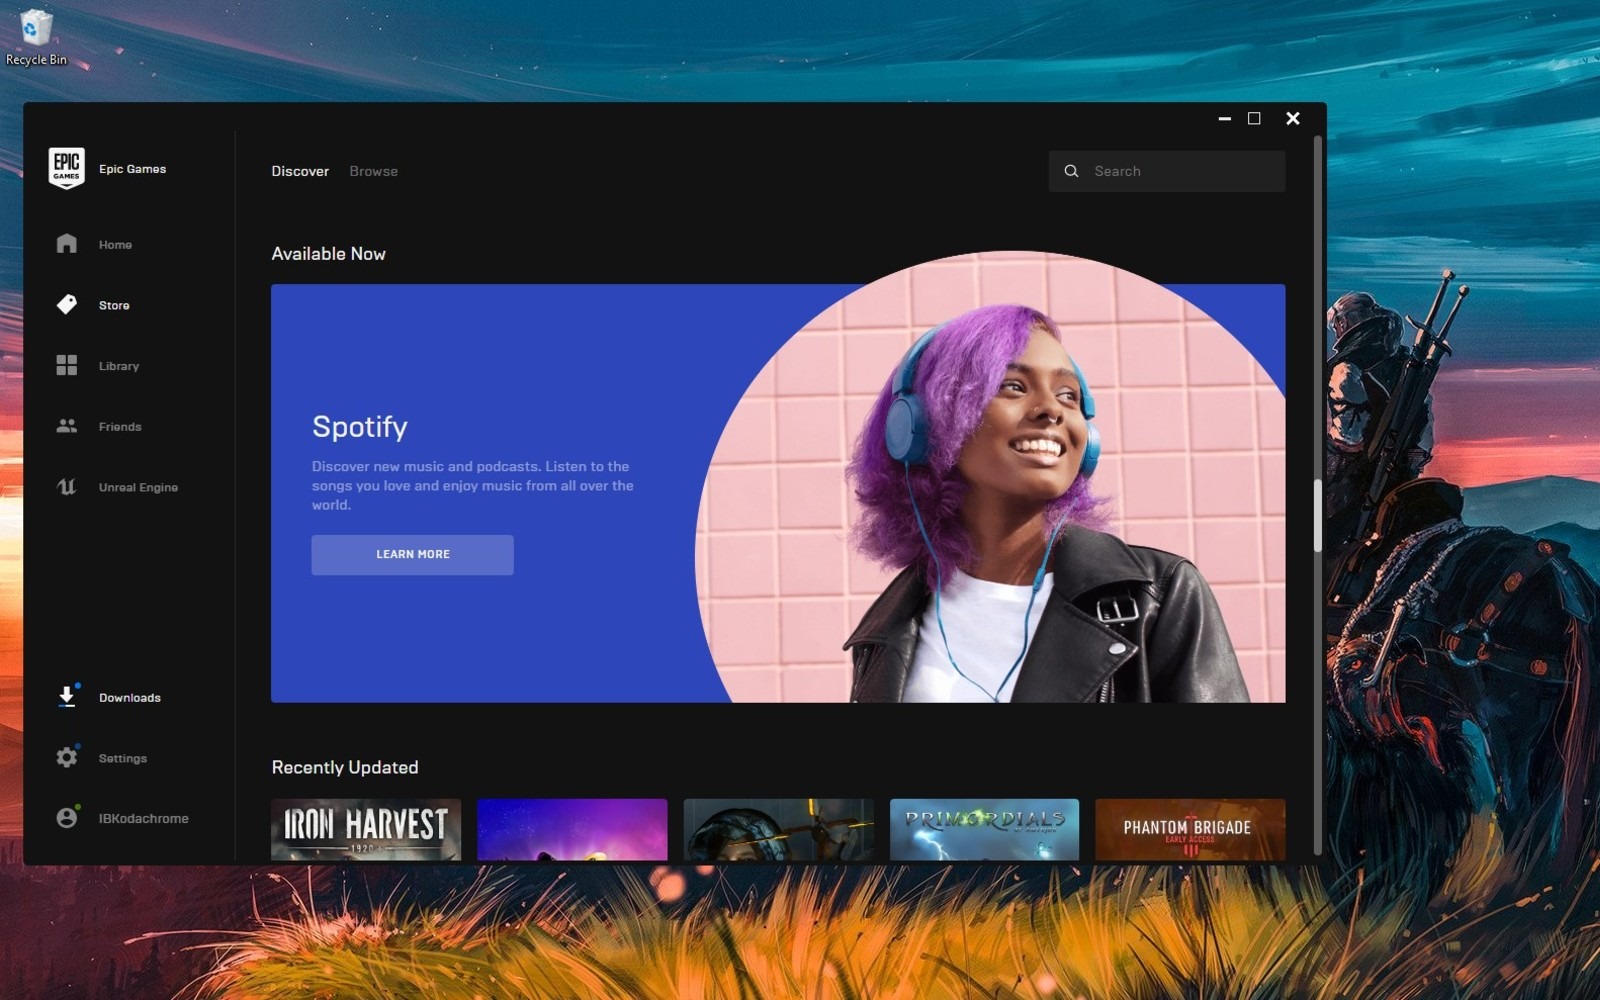Select the Discover tab
This screenshot has height=1000, width=1600.
pyautogui.click(x=300, y=171)
